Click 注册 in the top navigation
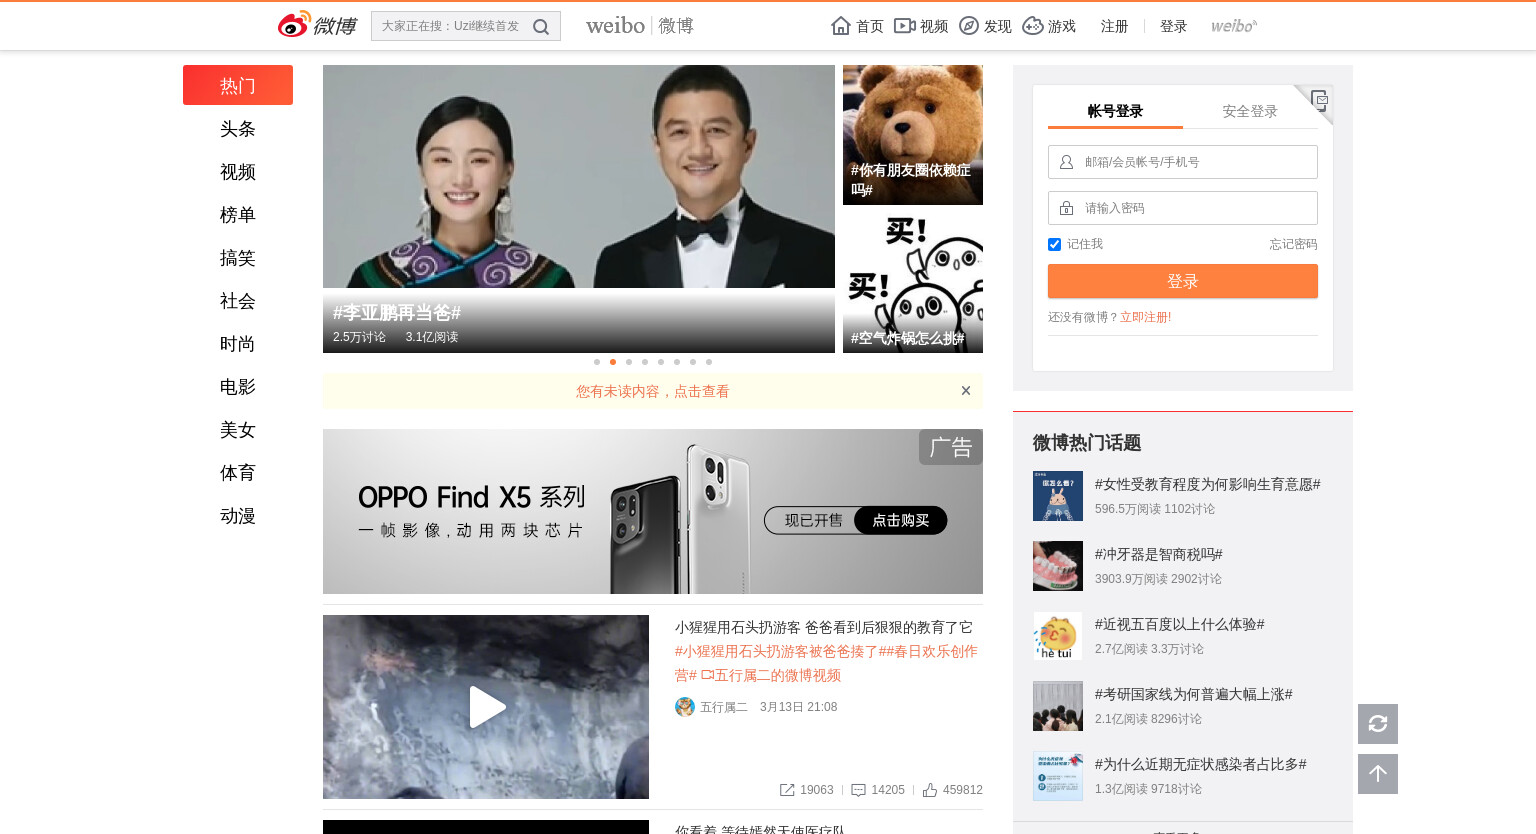The height and width of the screenshot is (834, 1536). [1115, 26]
